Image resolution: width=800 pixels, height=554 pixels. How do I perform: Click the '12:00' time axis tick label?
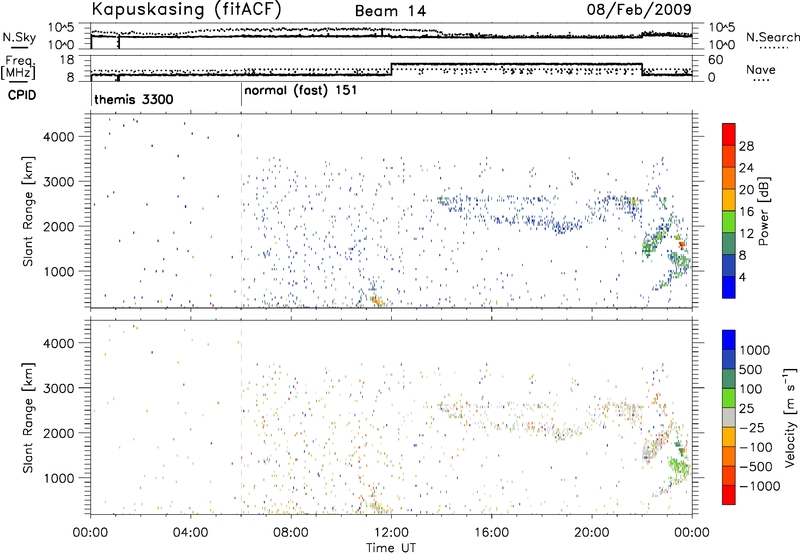click(391, 533)
